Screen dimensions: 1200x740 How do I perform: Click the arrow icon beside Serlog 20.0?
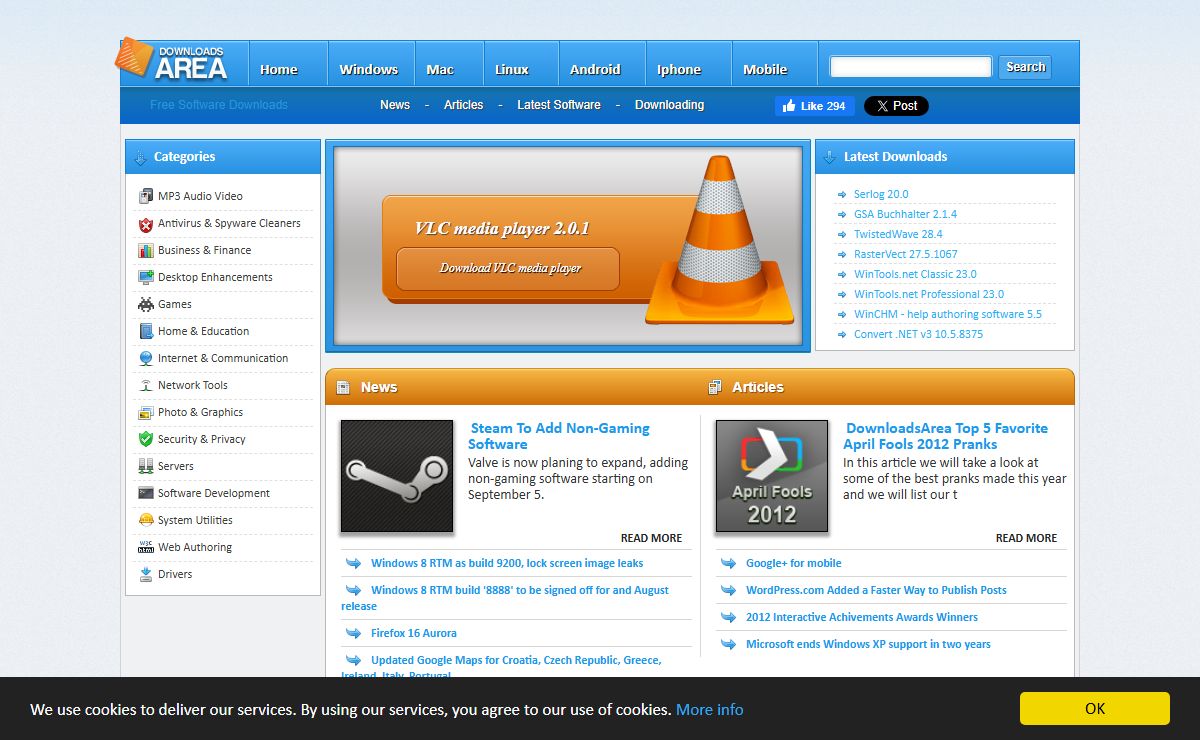coord(842,195)
